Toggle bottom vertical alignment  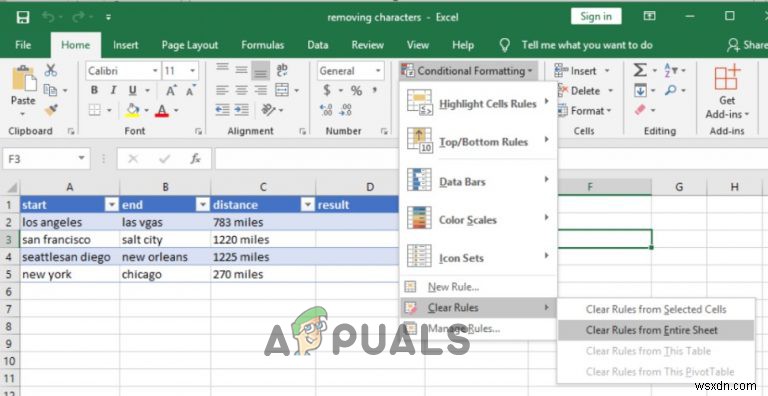coord(261,72)
